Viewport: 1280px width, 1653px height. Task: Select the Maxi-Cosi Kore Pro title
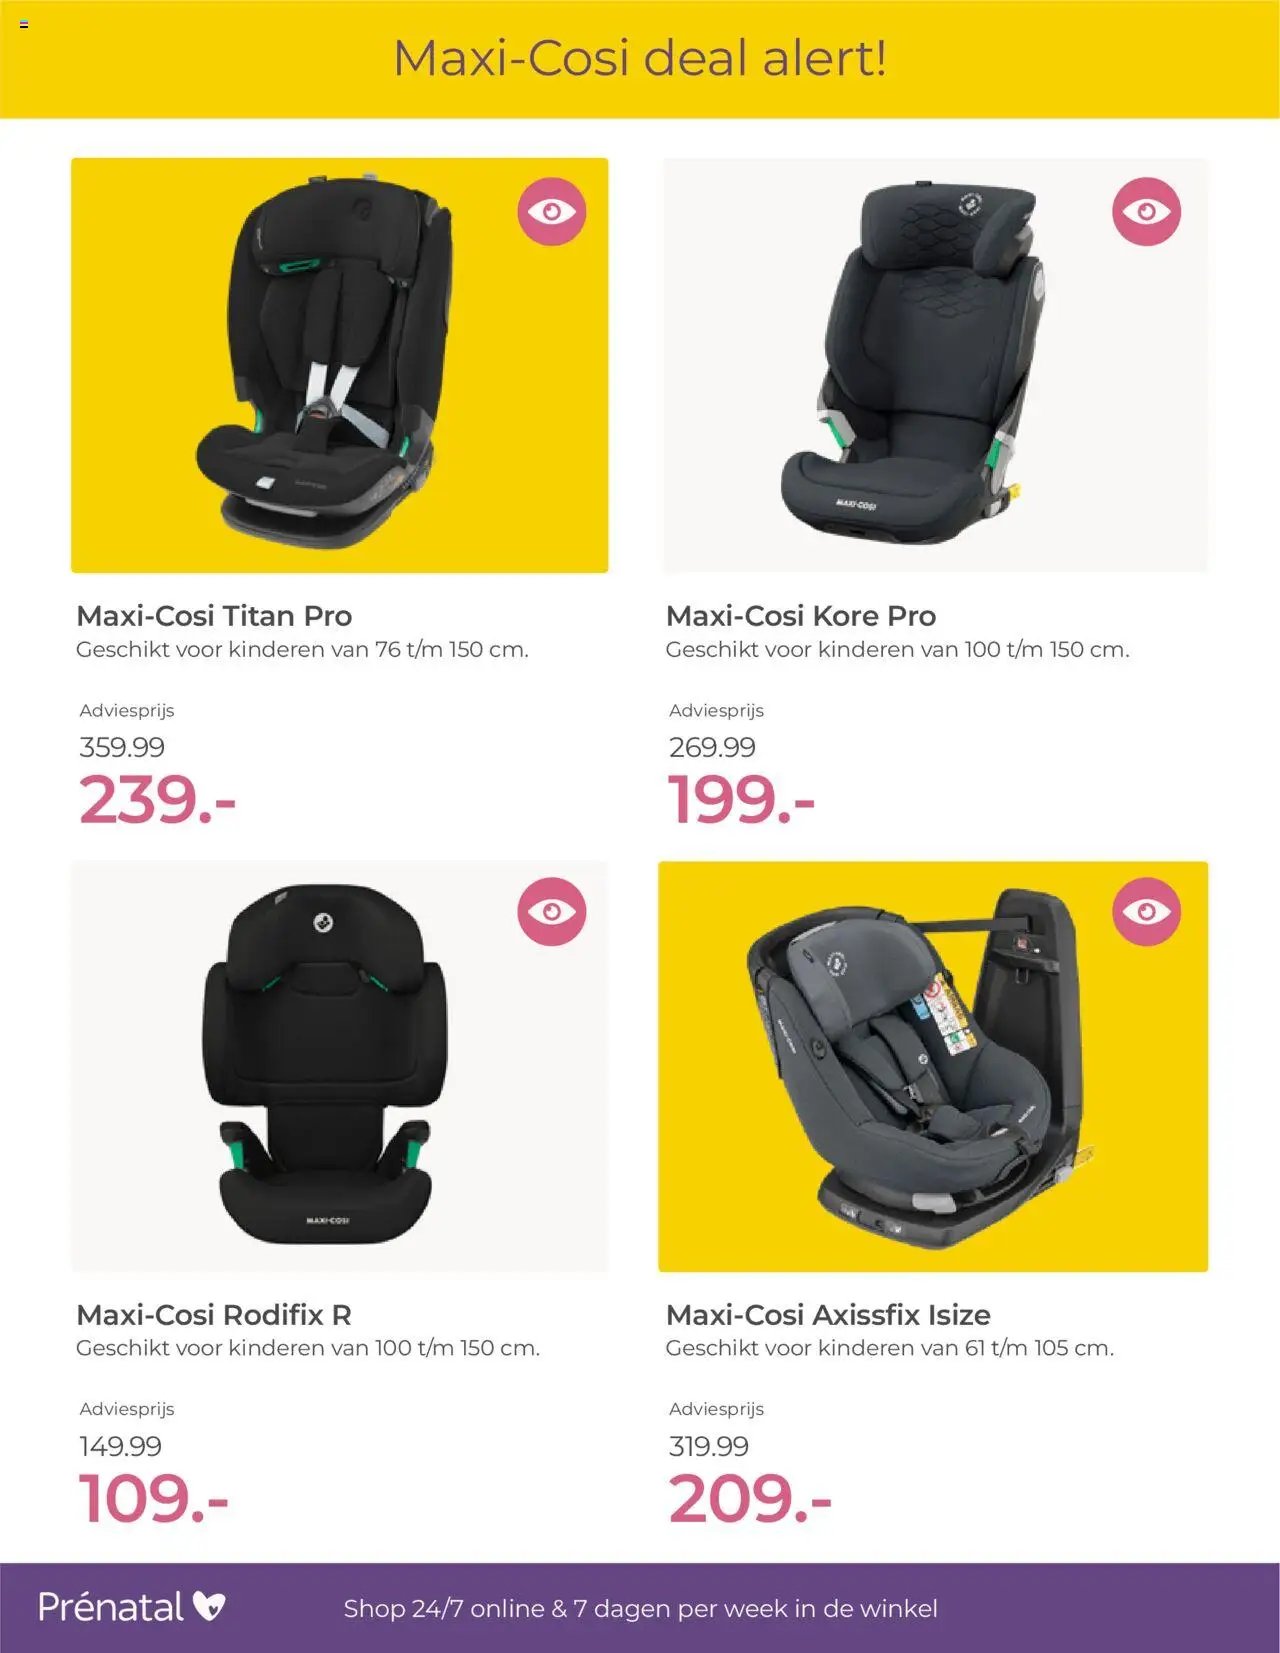pos(801,615)
